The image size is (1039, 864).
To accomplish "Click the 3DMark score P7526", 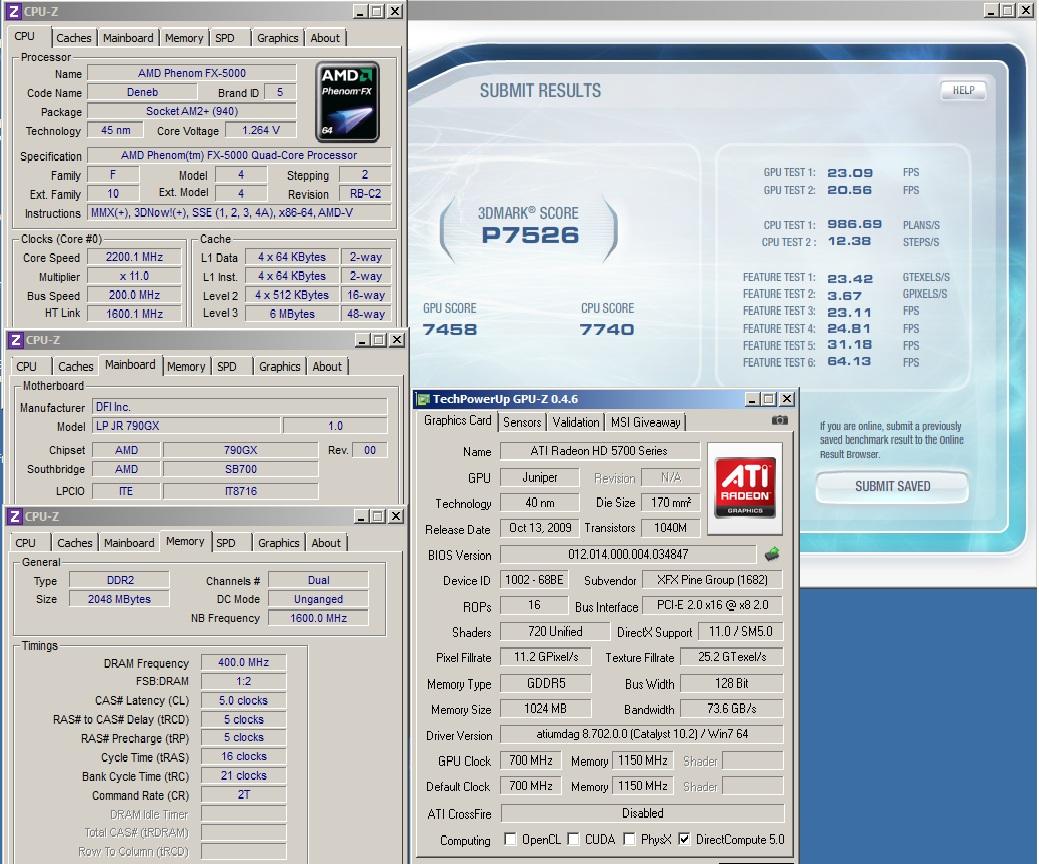I will [529, 235].
